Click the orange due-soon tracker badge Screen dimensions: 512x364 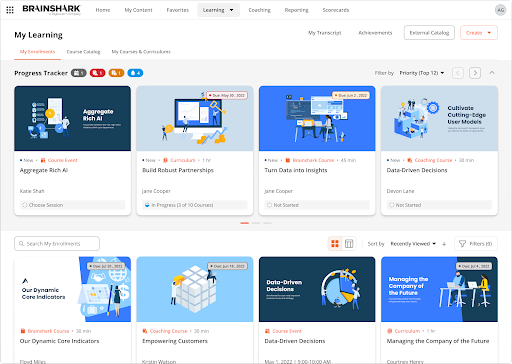(116, 73)
